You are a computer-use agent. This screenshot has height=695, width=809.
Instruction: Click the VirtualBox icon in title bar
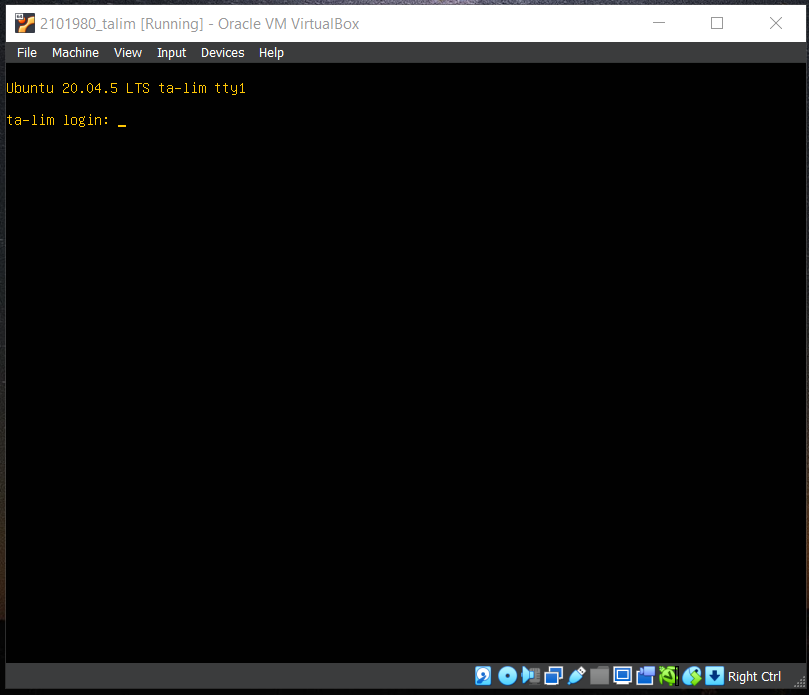(25, 24)
